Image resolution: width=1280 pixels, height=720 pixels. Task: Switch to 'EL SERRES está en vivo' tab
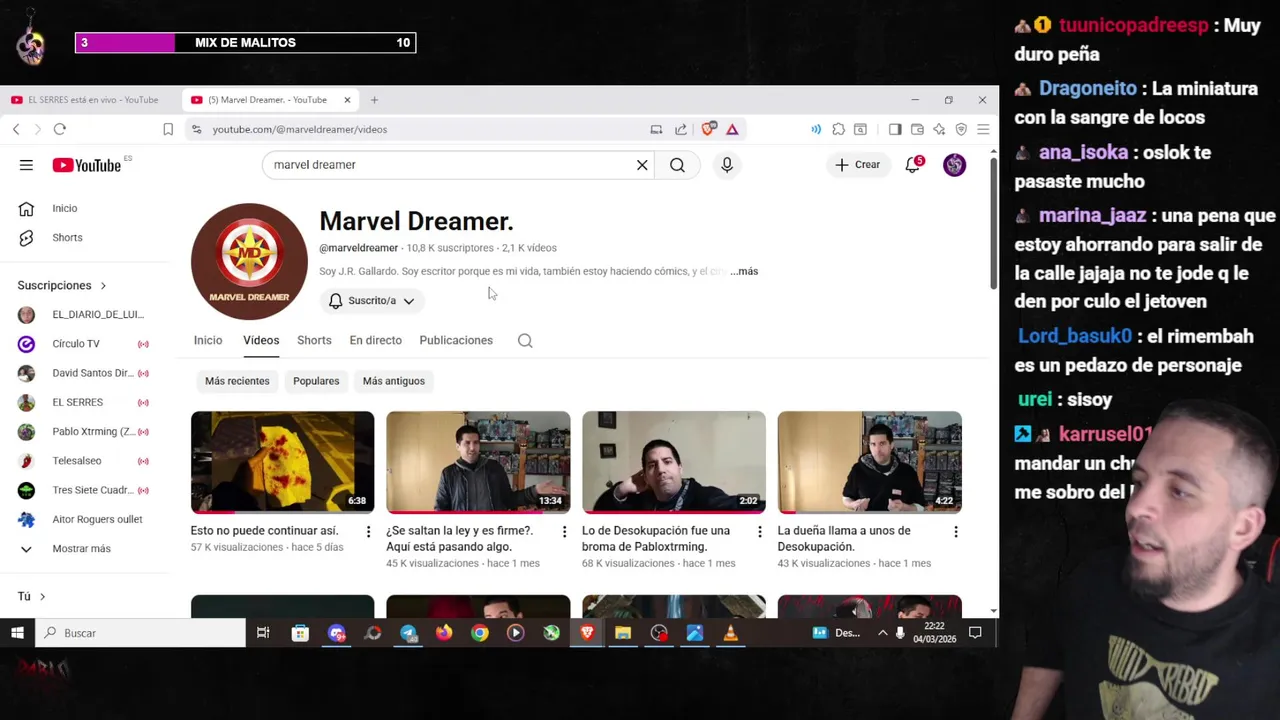(88, 100)
